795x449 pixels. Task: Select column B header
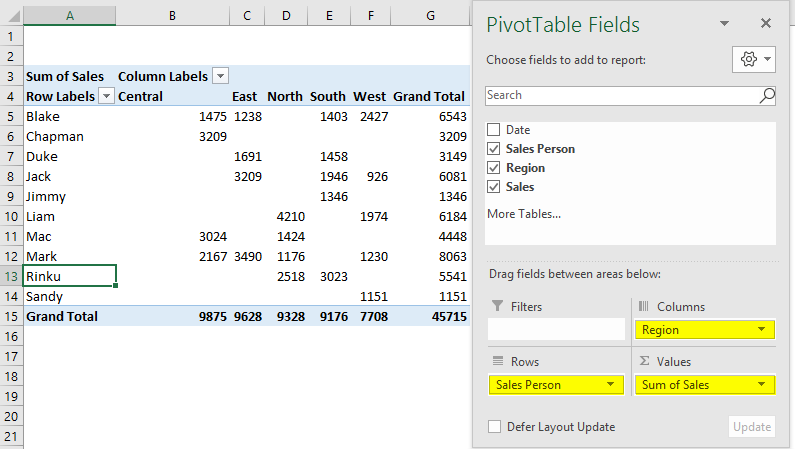[172, 16]
